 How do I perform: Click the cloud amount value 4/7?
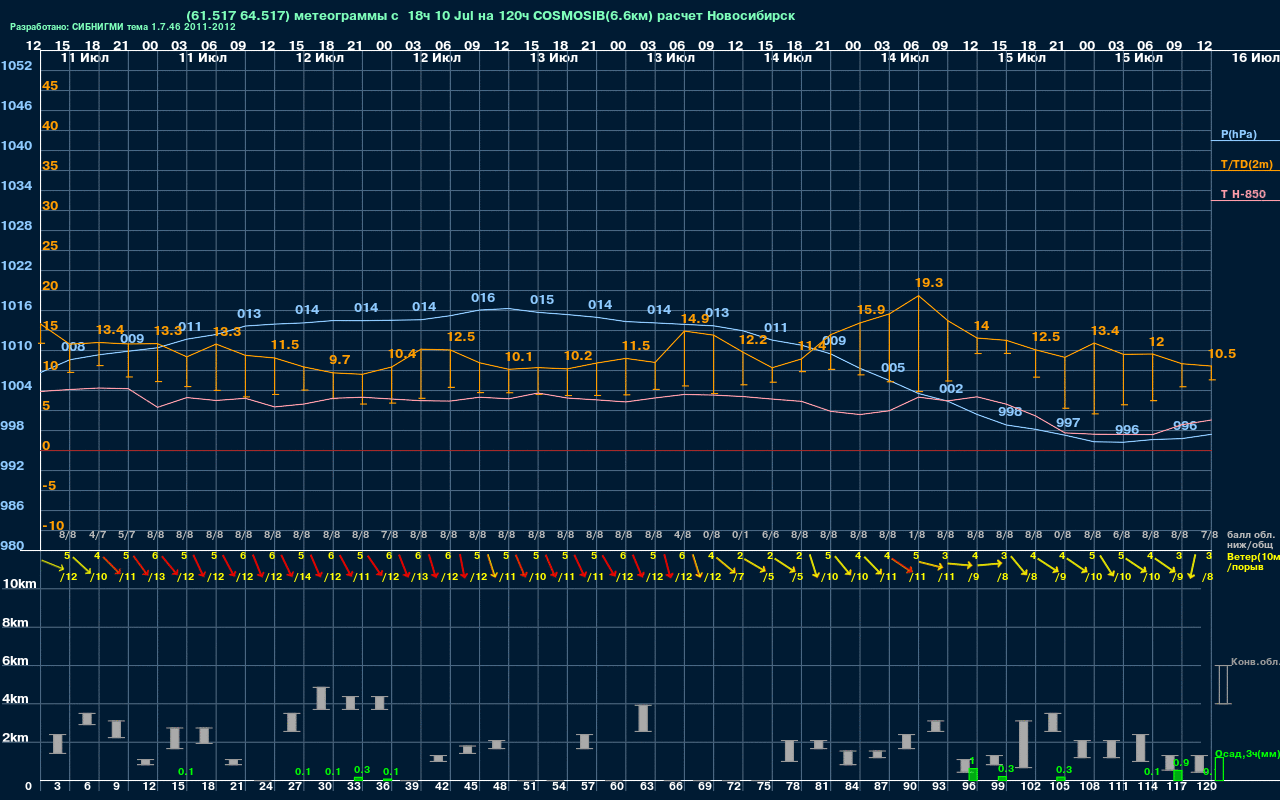[x=97, y=535]
